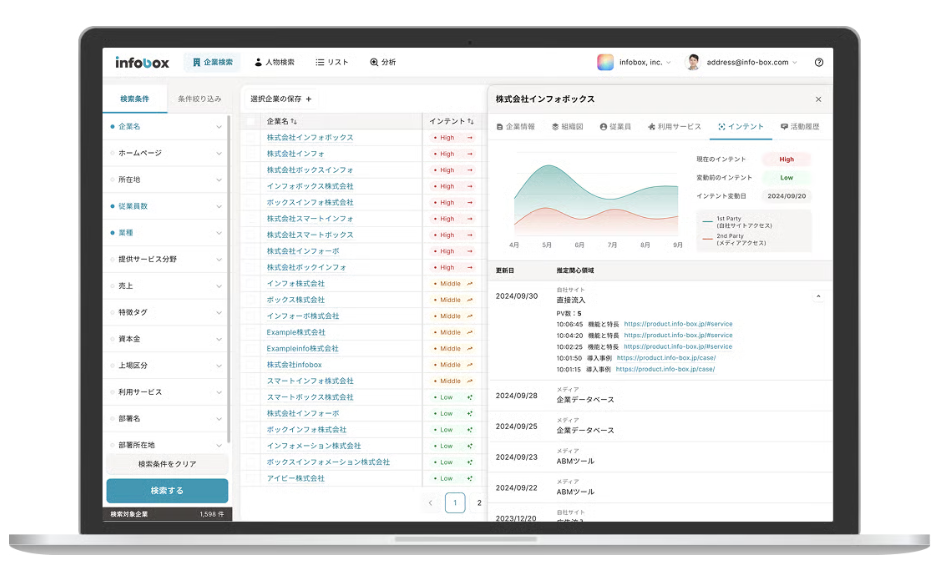
Task: Expand the 提供サービス分野 search condition
Action: click(x=166, y=259)
